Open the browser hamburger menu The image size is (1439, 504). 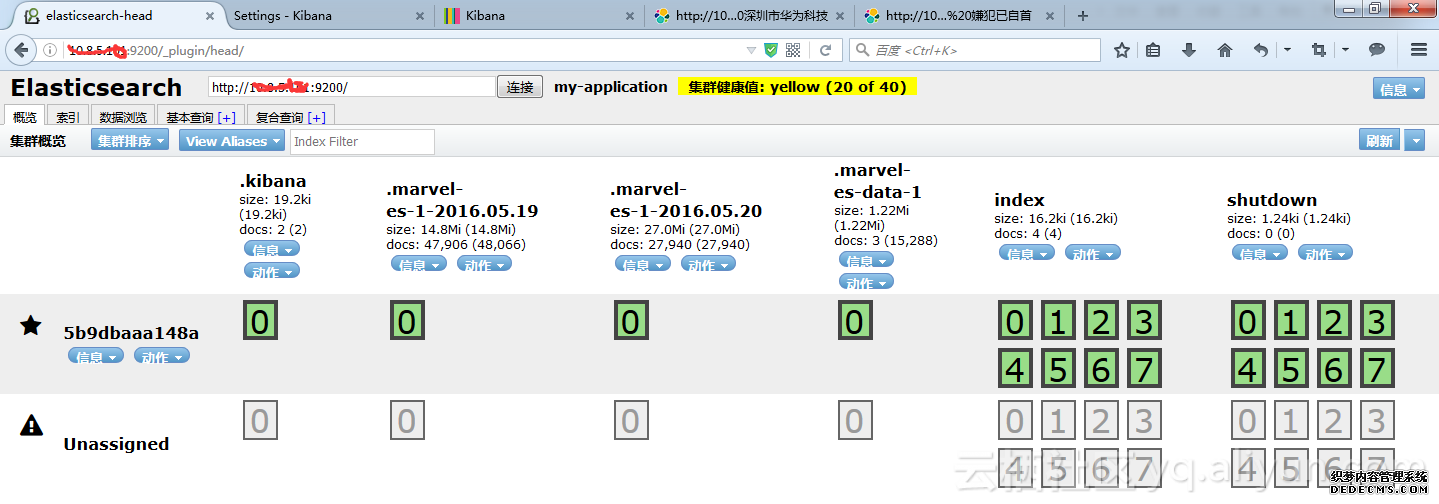tap(1418, 50)
